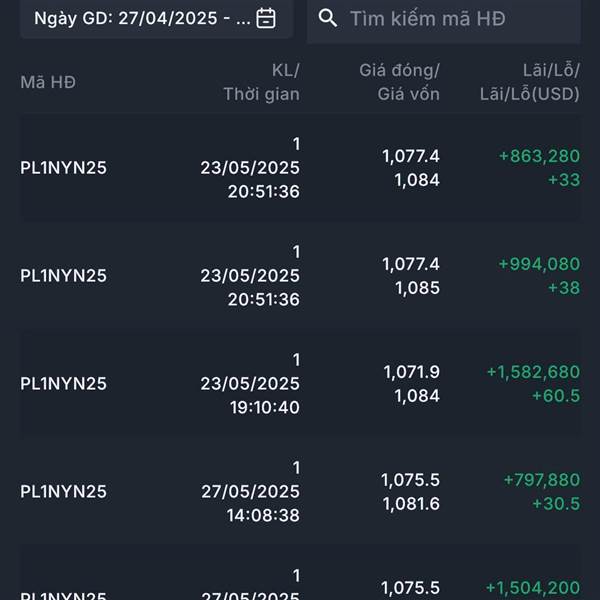
Task: Focus the 'Tìm kiếm mã HĐ' search field
Action: (x=444, y=19)
